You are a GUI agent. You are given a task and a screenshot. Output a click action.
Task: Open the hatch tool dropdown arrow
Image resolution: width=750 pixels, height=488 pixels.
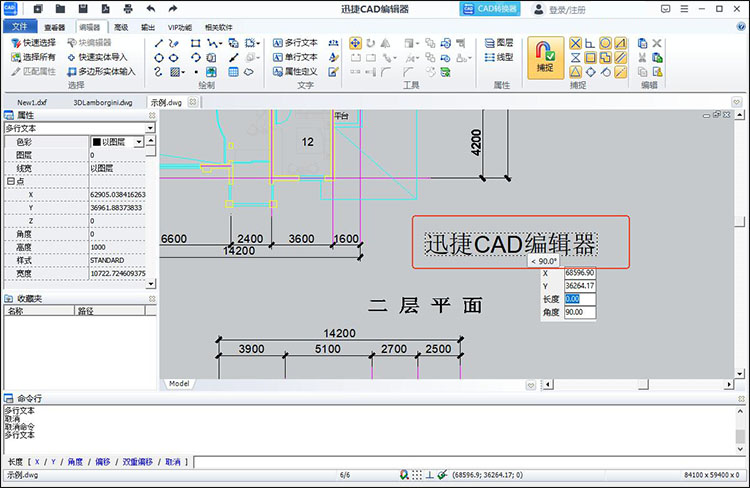(x=183, y=72)
